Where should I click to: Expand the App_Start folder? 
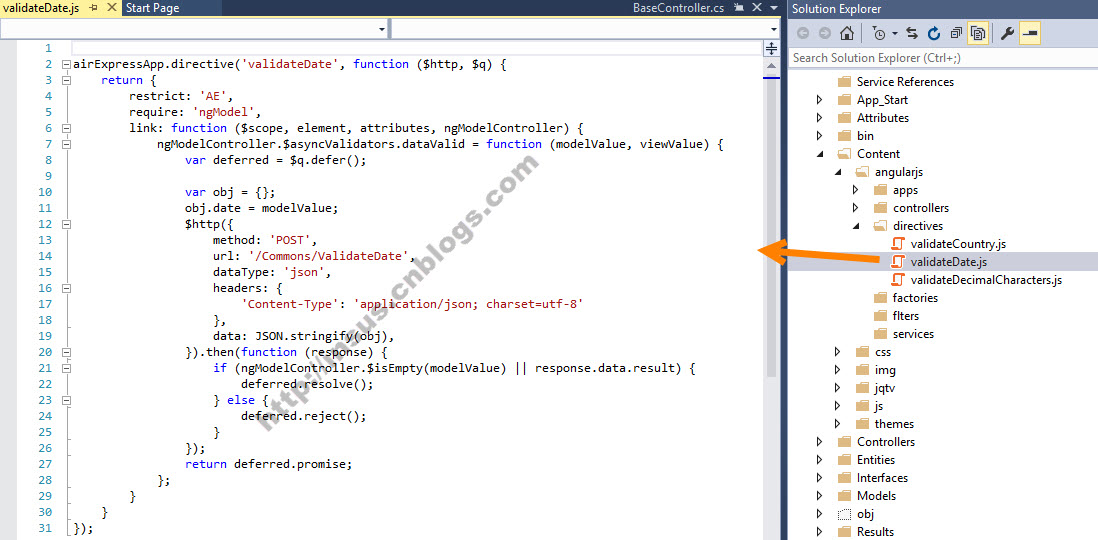point(819,99)
